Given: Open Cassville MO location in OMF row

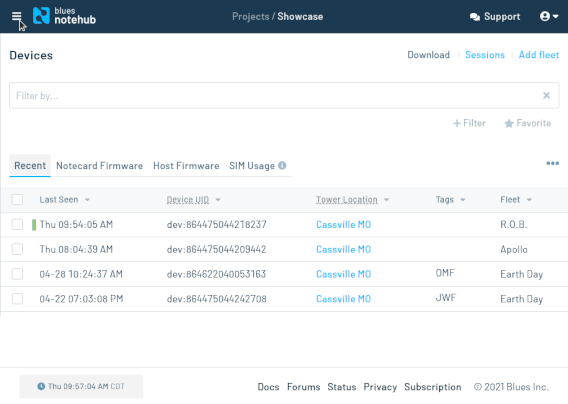Looking at the screenshot, I should 343,274.
